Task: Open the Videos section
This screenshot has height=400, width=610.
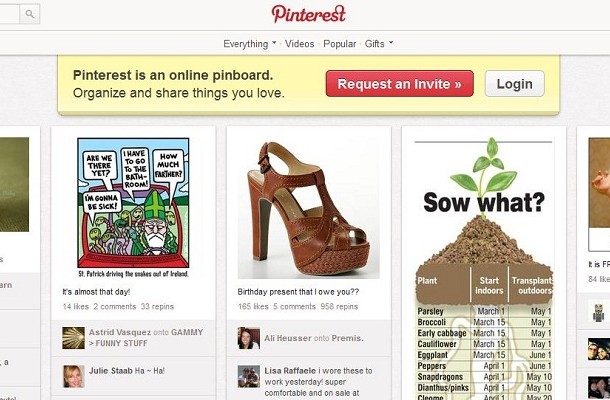Action: 300,44
